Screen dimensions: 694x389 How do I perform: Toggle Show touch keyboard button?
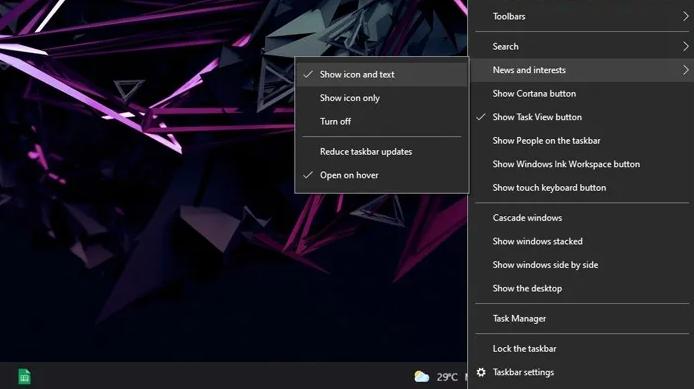click(582, 187)
